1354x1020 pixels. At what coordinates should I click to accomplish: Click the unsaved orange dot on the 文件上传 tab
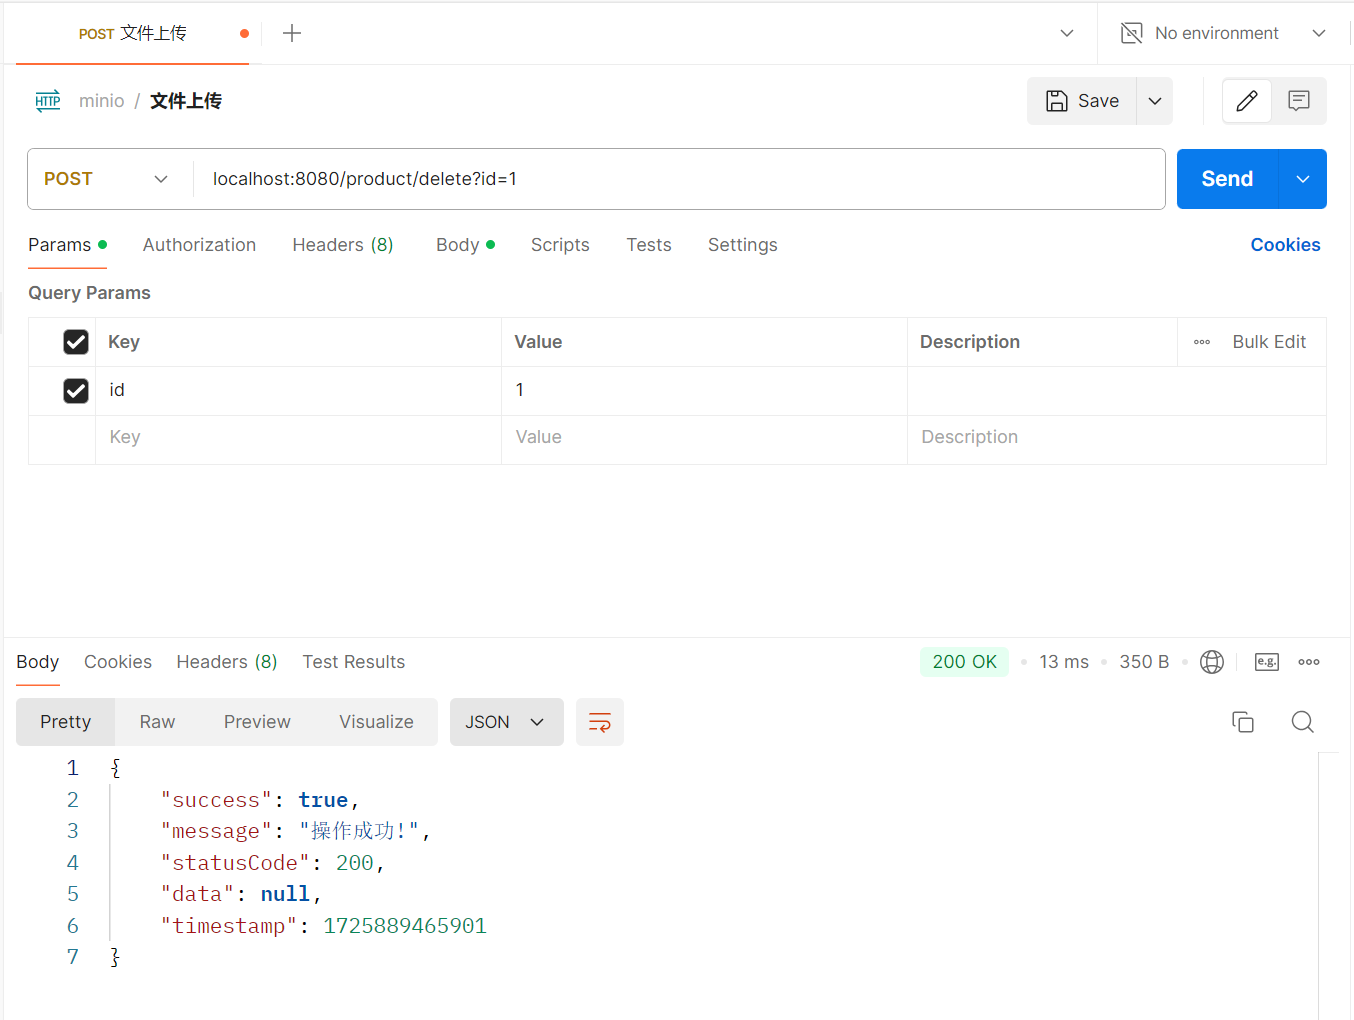coord(244,33)
